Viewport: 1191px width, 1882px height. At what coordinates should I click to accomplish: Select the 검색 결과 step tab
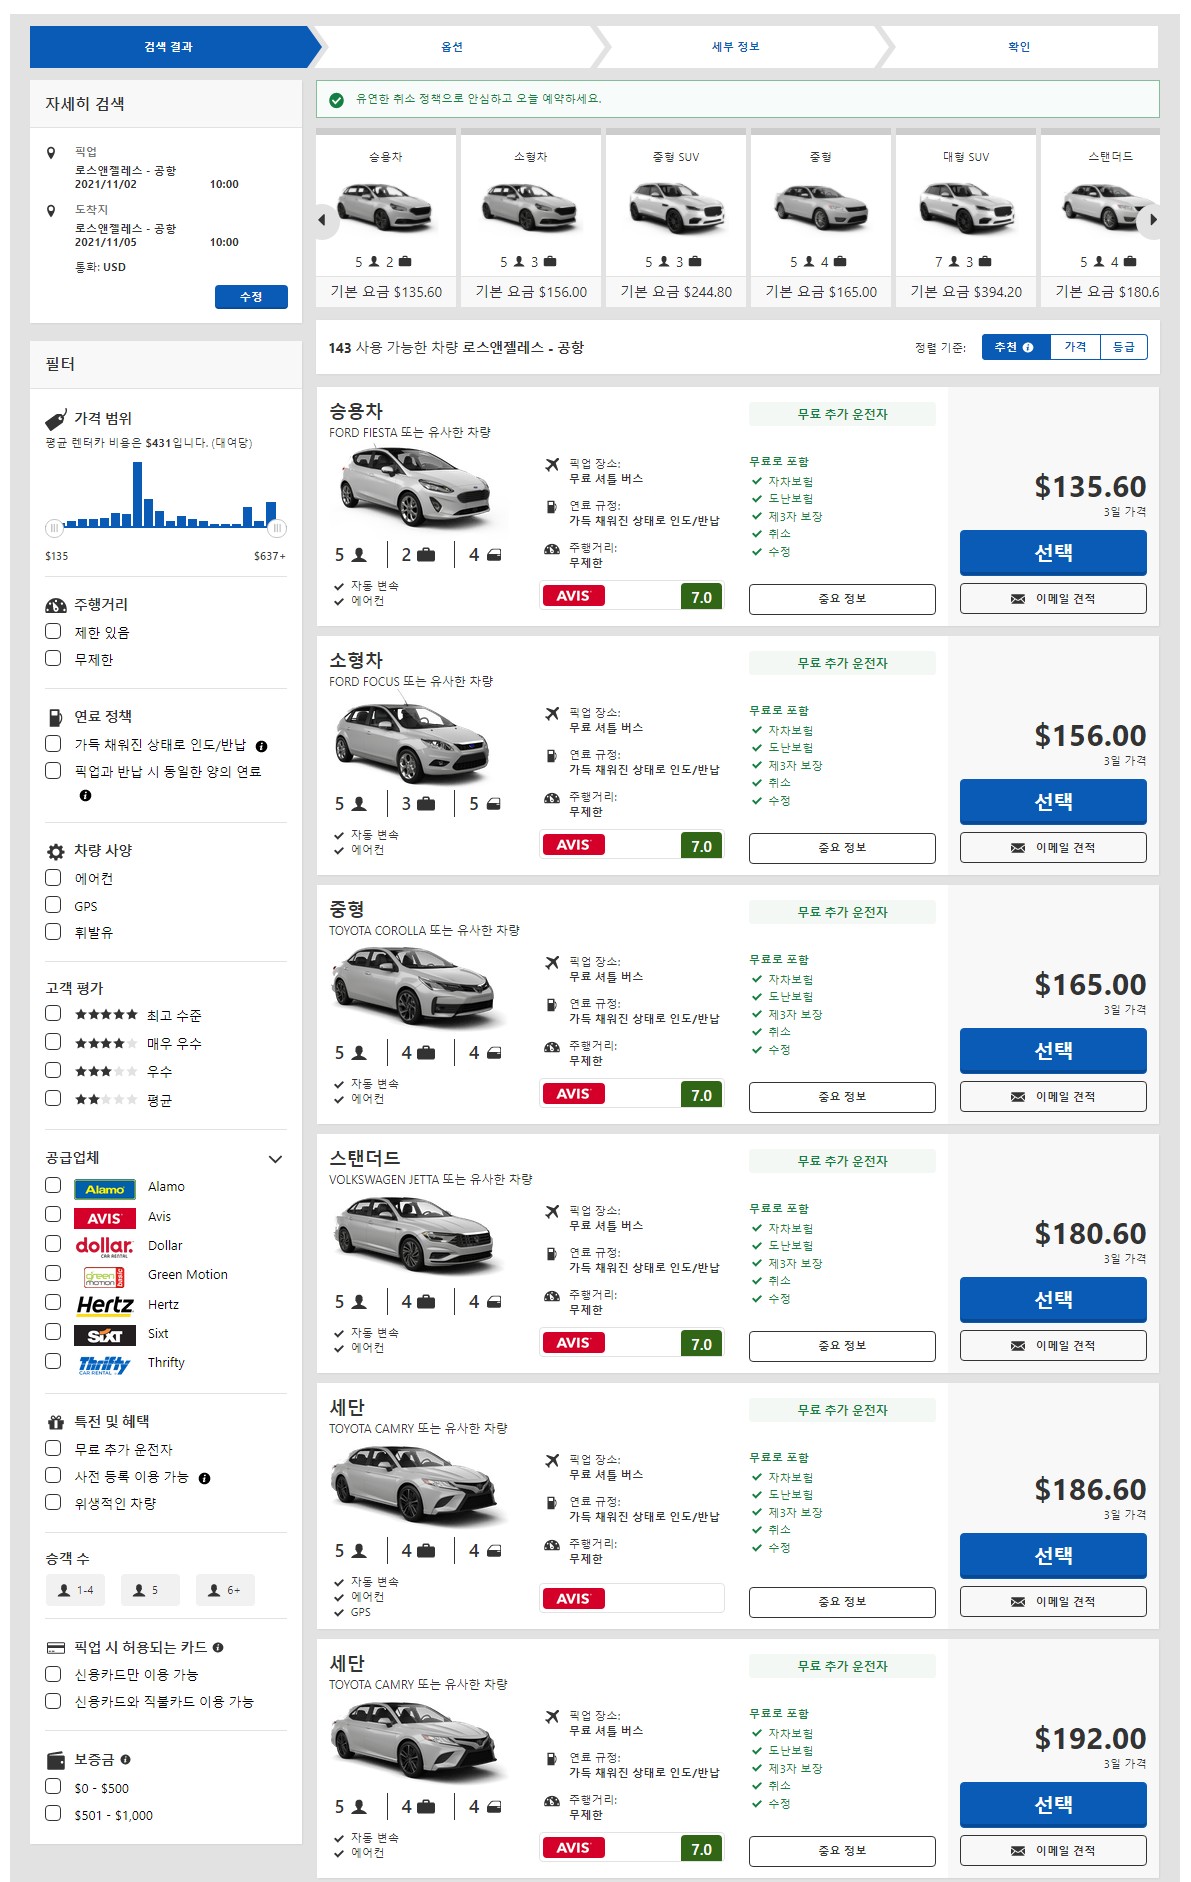168,47
